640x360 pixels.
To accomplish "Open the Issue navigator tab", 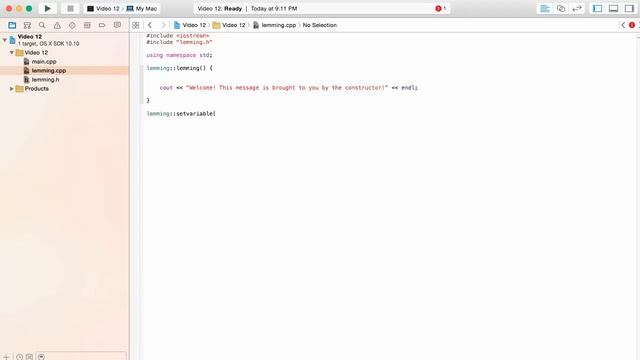I will click(x=57, y=25).
